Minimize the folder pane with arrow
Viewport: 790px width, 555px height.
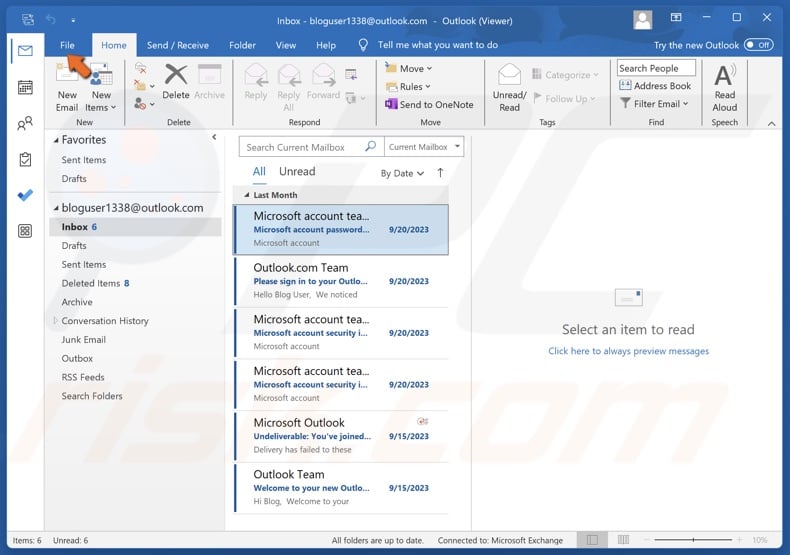(215, 136)
